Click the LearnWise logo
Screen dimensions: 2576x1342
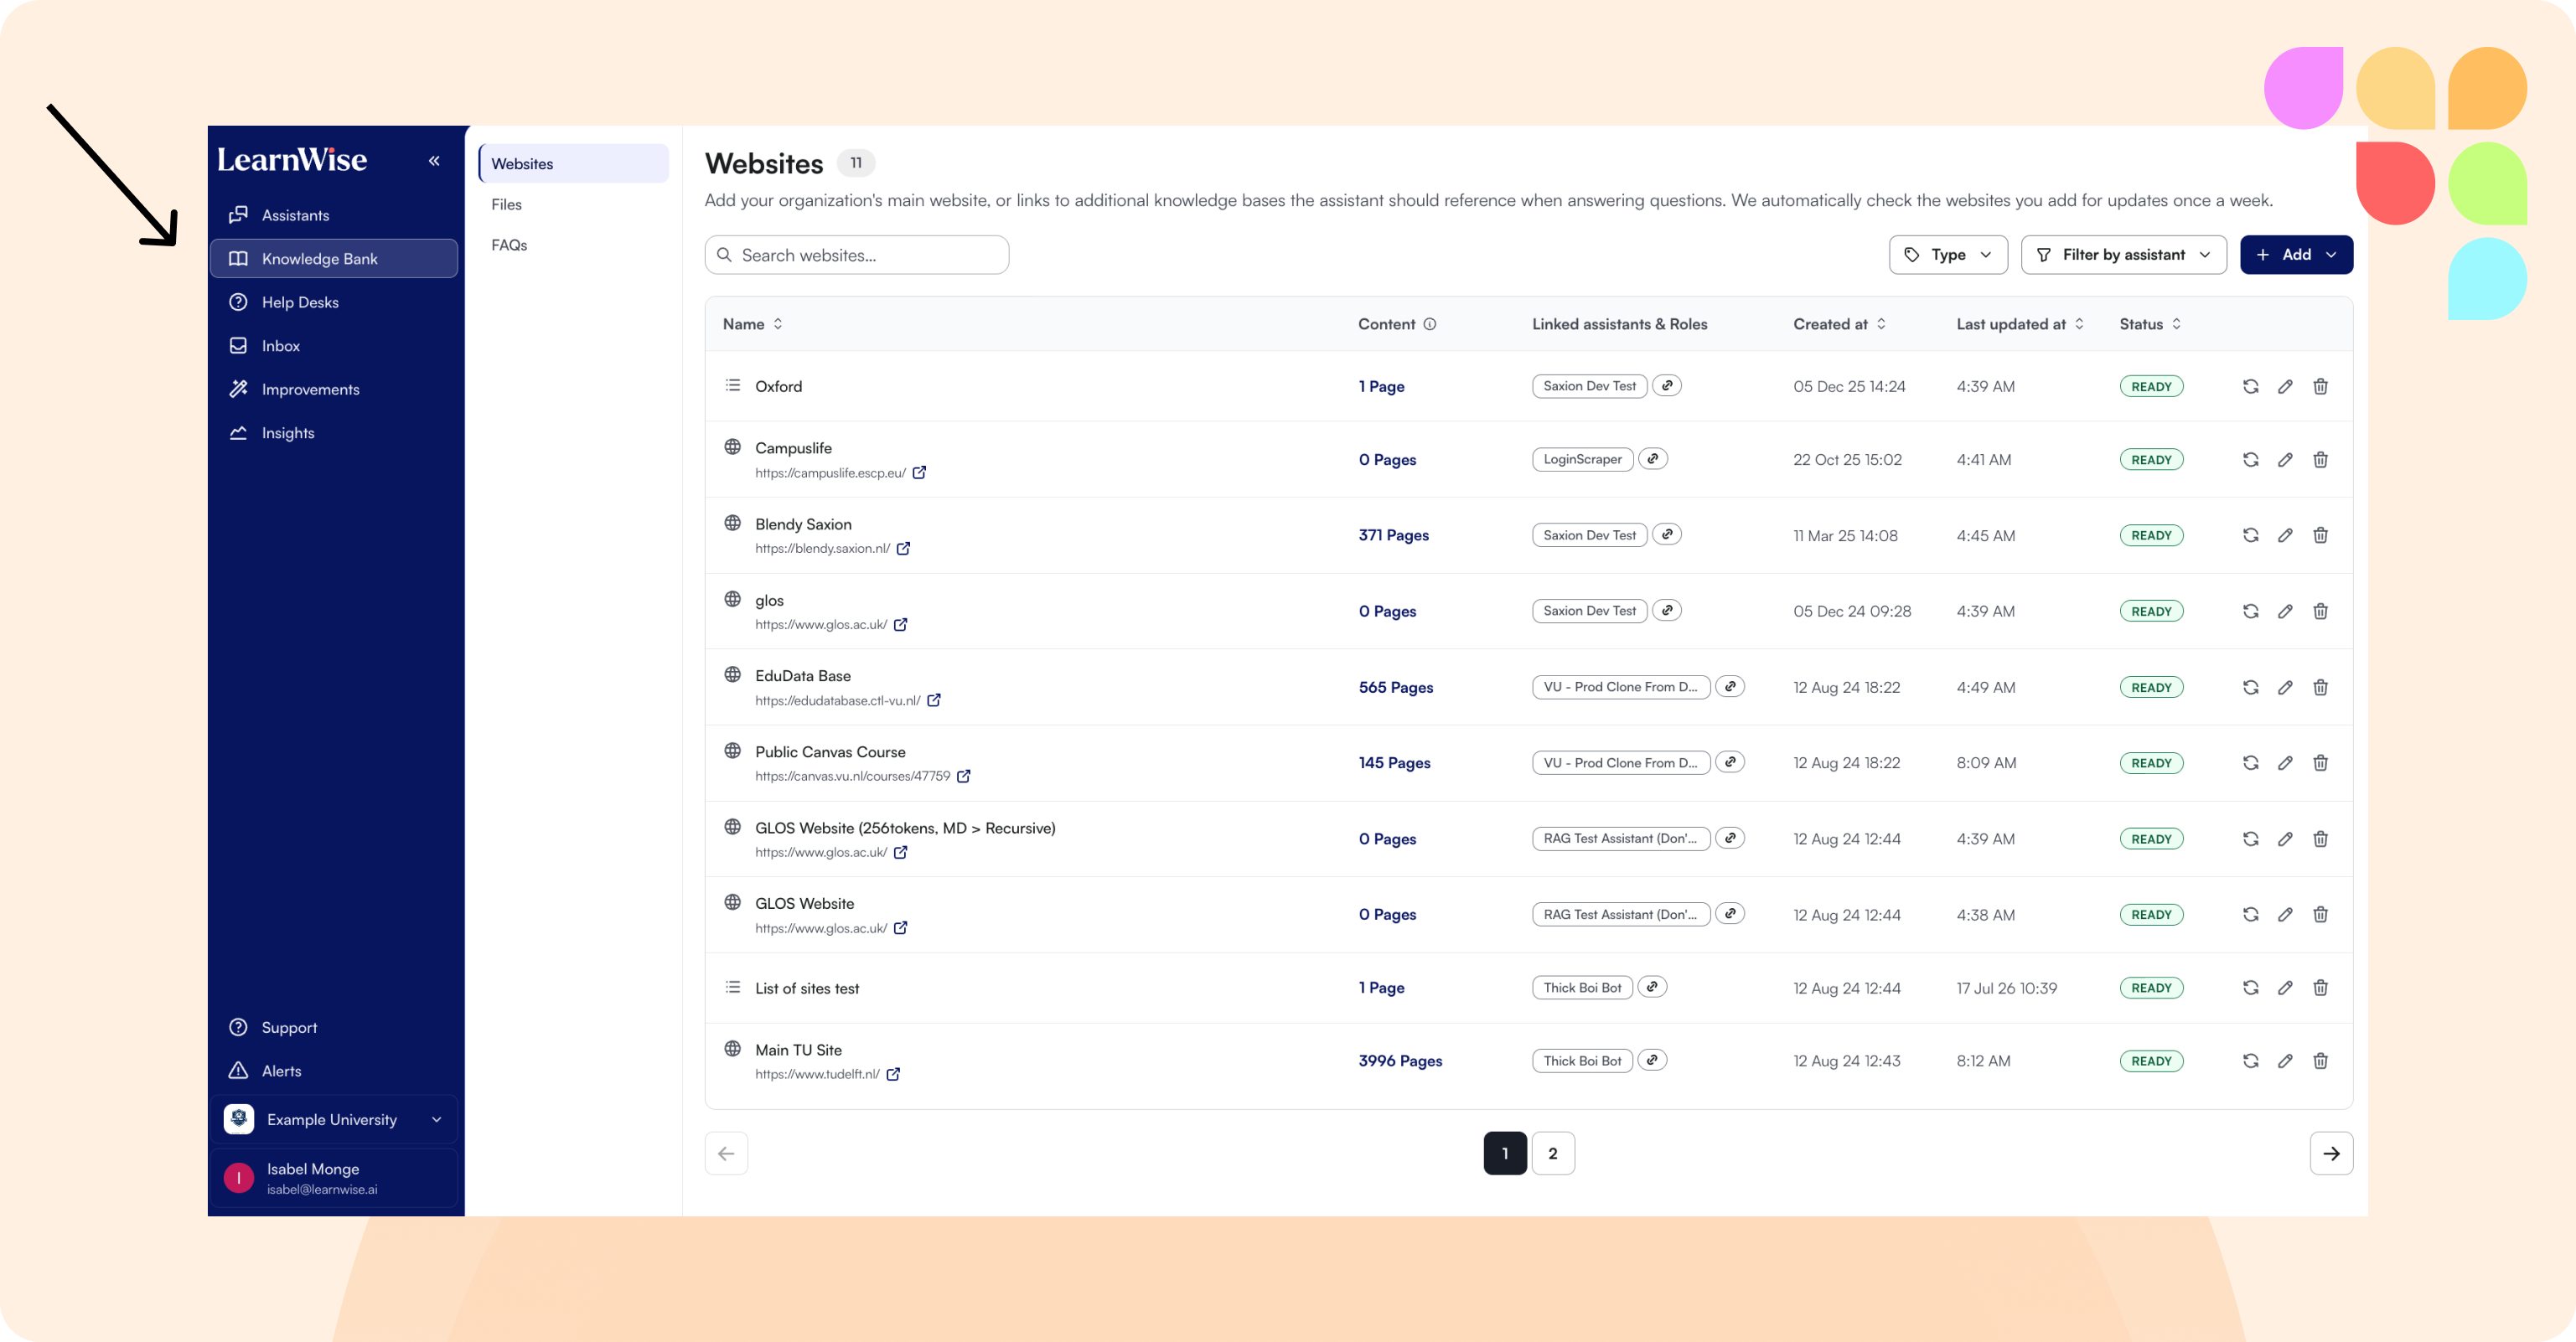coord(292,160)
